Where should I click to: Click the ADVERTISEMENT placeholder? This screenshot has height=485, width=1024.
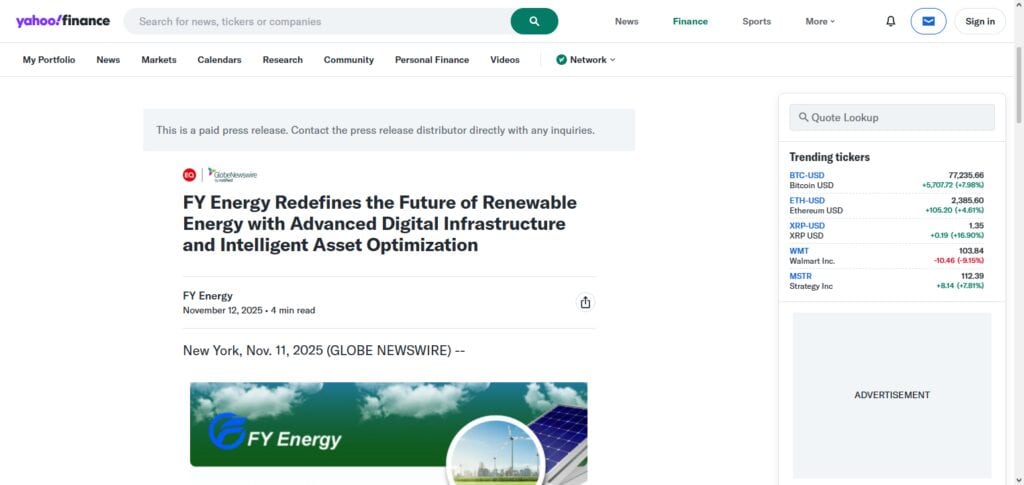[891, 395]
